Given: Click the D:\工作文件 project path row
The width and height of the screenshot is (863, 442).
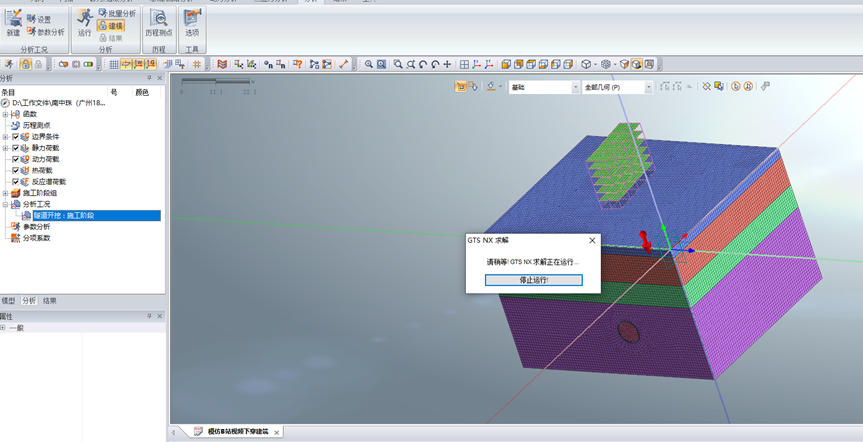Looking at the screenshot, I should [53, 103].
